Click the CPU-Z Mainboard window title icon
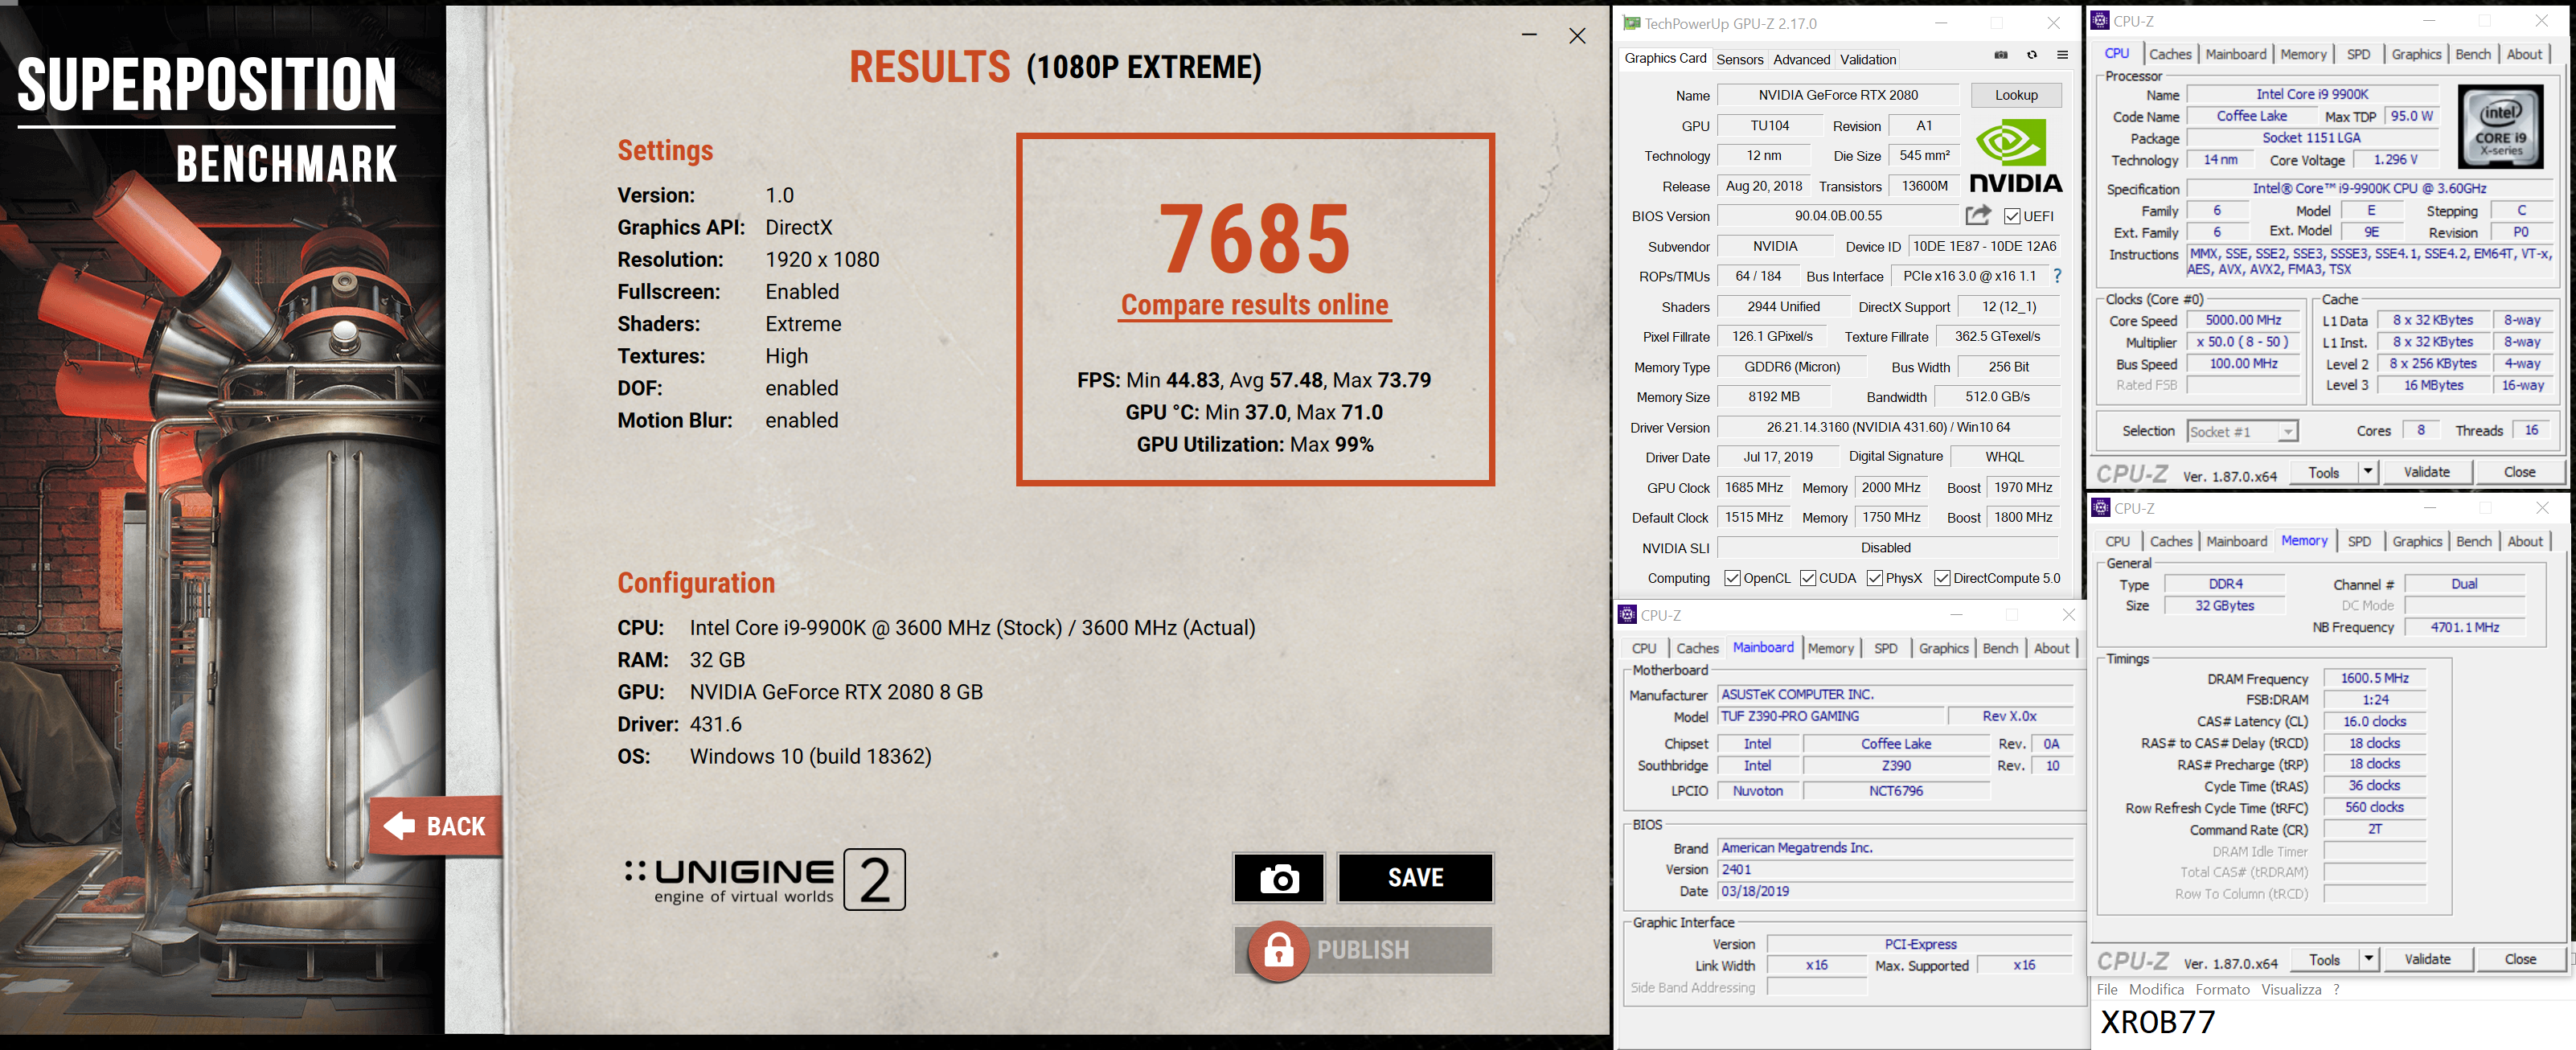 pyautogui.click(x=1628, y=615)
